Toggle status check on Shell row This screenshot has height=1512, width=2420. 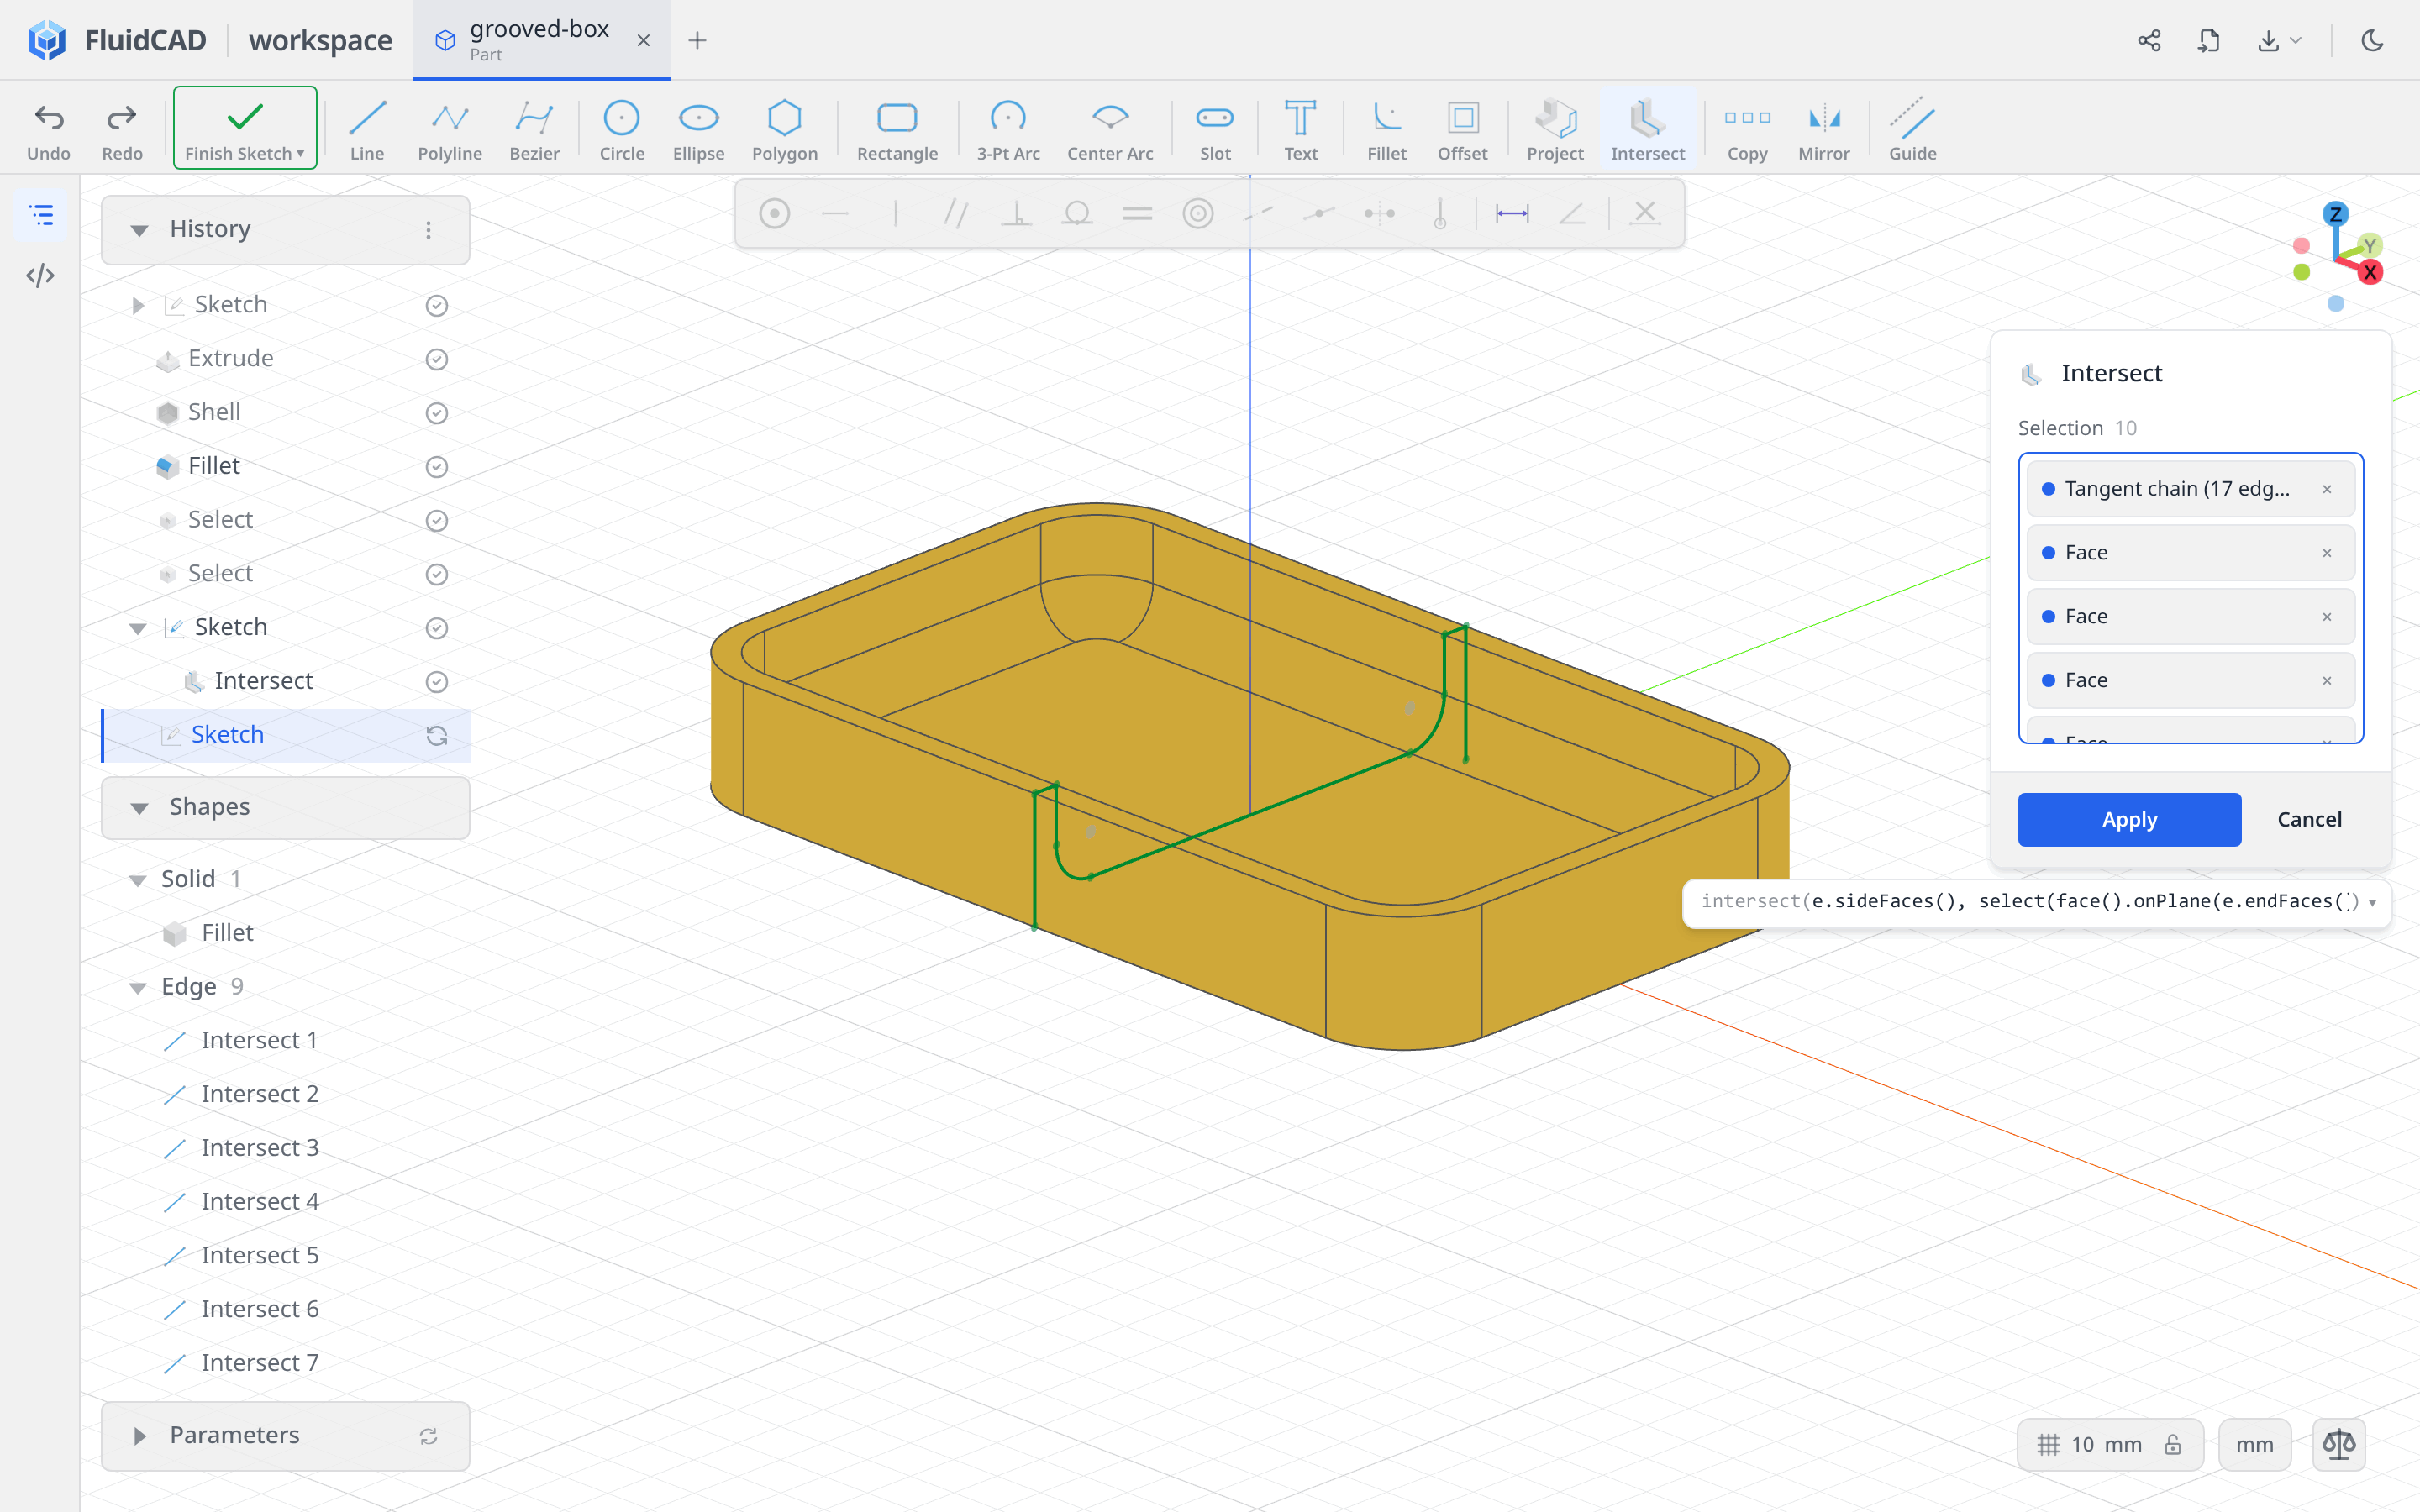click(x=436, y=412)
